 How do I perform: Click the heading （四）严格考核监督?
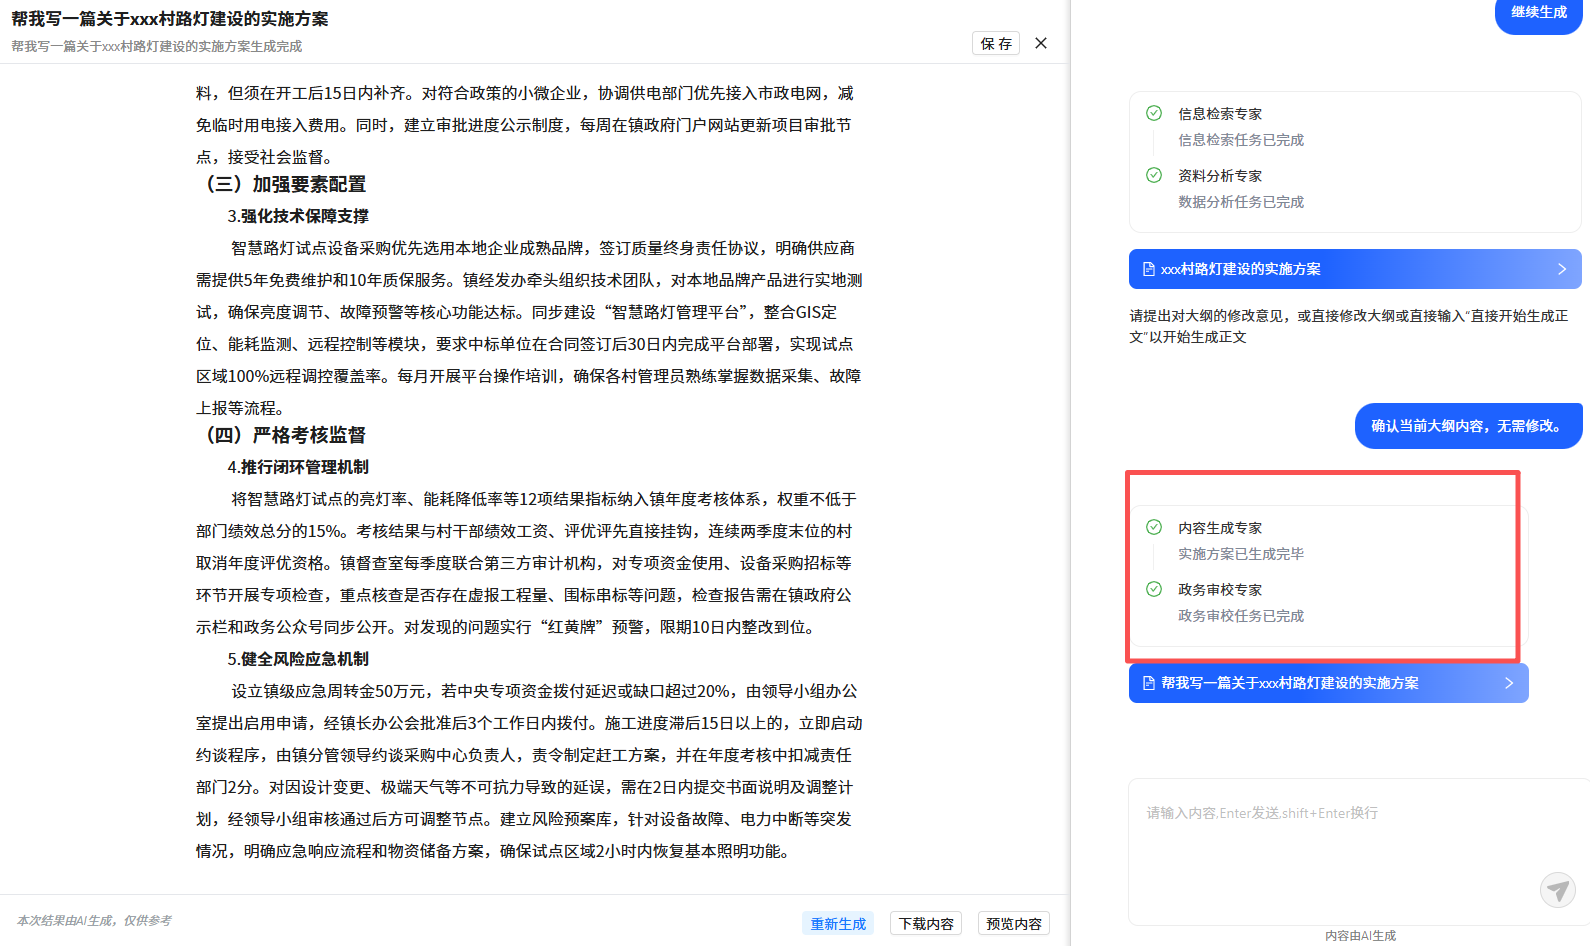click(286, 435)
